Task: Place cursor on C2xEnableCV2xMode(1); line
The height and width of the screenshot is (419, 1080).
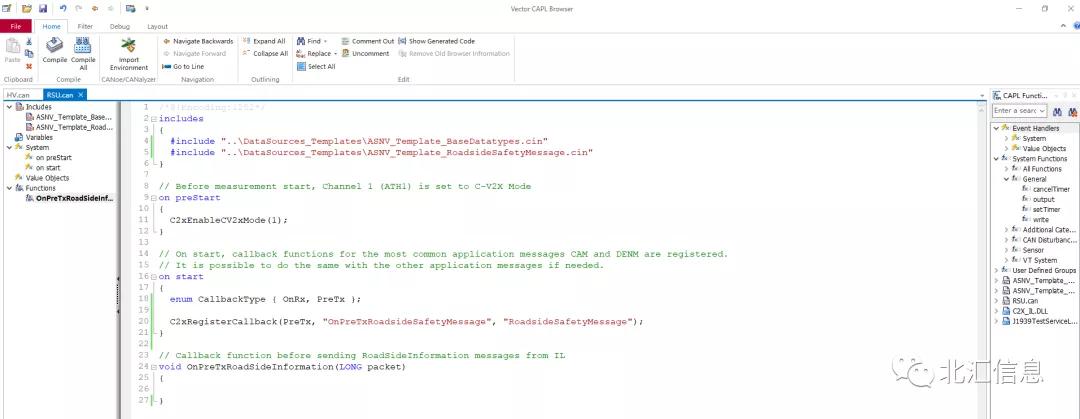Action: (229, 221)
